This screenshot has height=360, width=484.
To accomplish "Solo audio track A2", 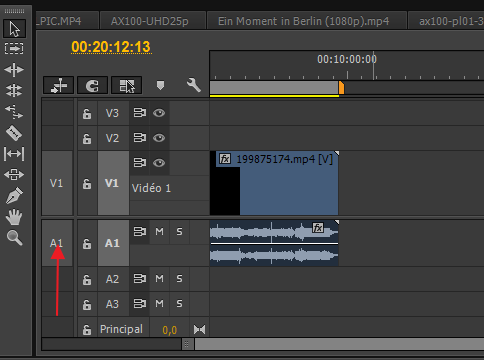I will point(179,278).
